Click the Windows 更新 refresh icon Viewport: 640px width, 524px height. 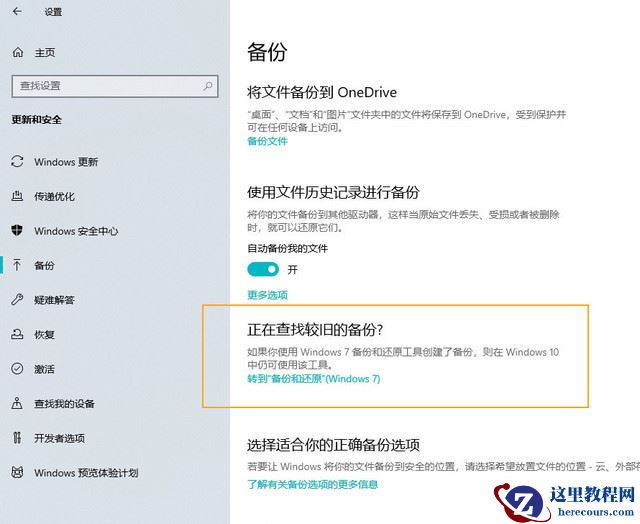coord(17,162)
